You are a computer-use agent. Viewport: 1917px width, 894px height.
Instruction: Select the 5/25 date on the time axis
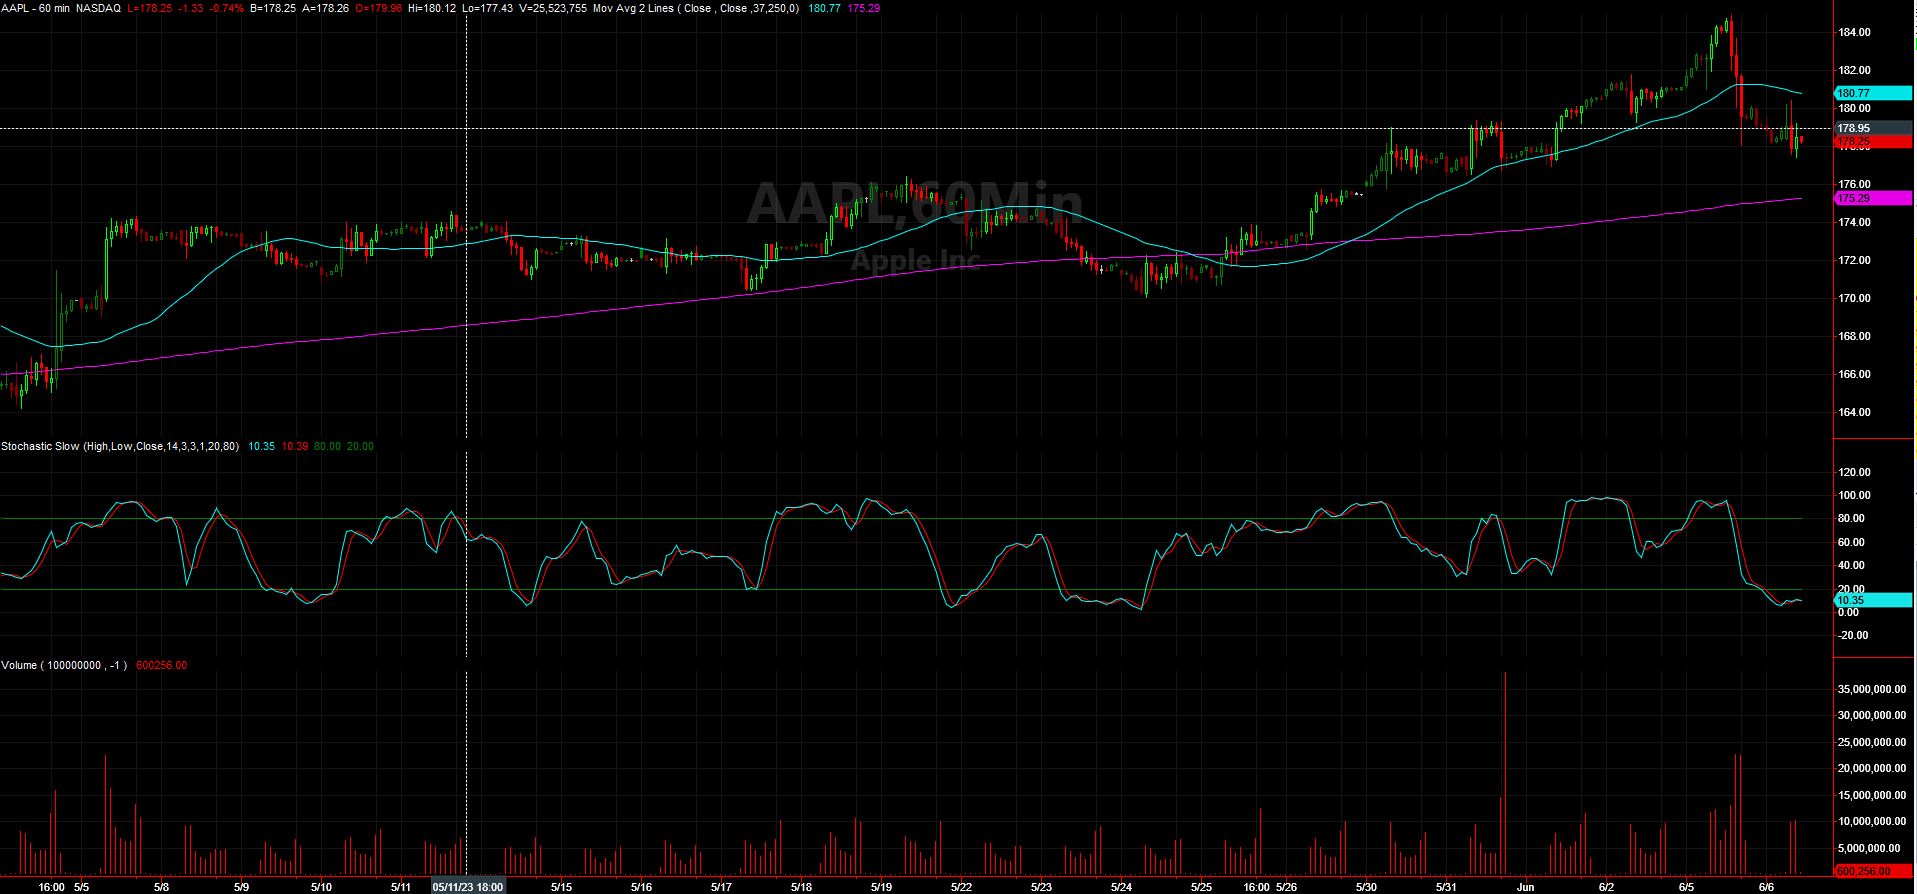(1201, 887)
